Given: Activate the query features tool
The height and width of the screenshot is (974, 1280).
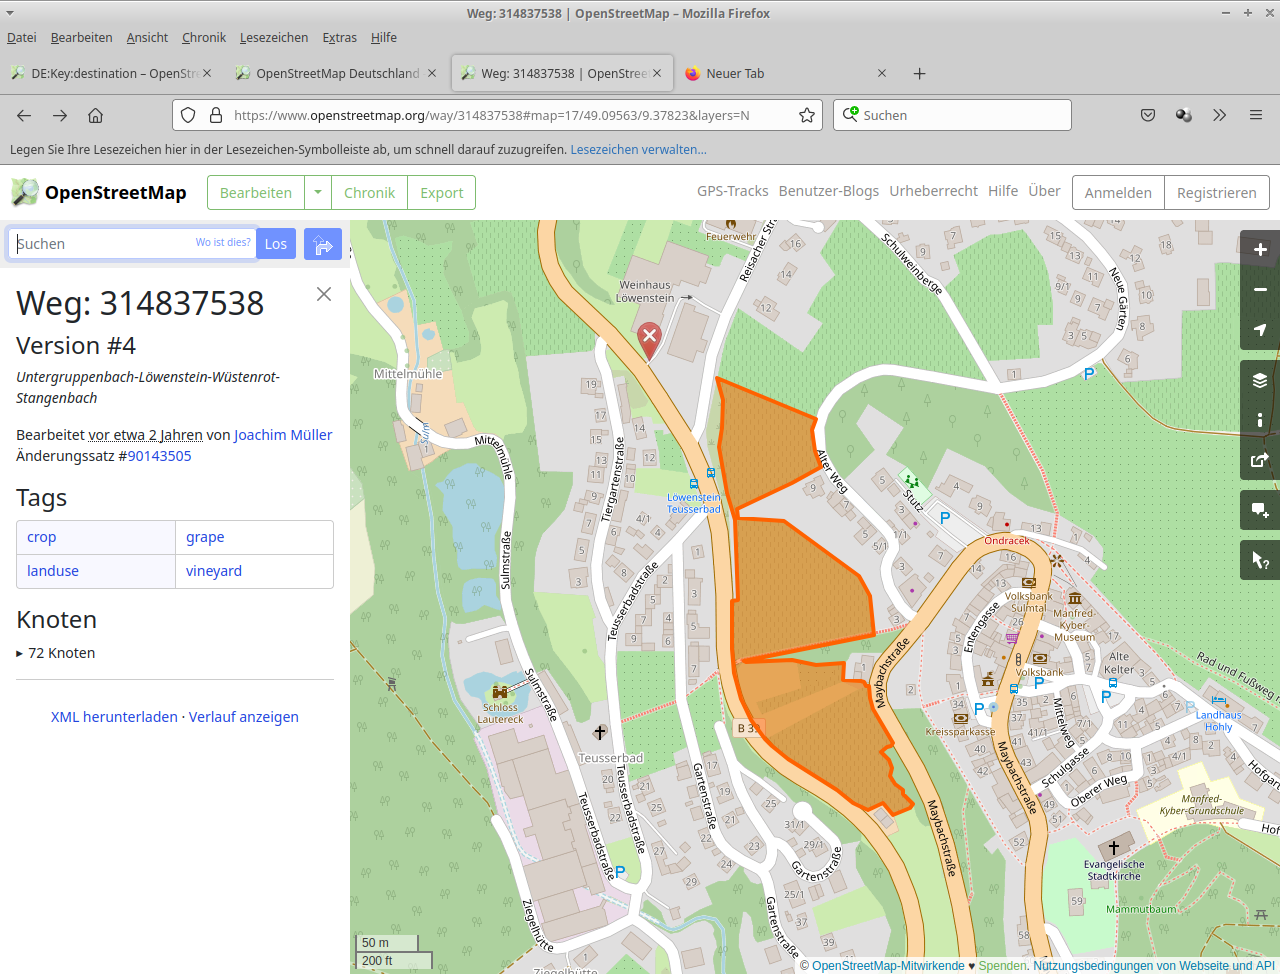Looking at the screenshot, I should pos(1260,560).
